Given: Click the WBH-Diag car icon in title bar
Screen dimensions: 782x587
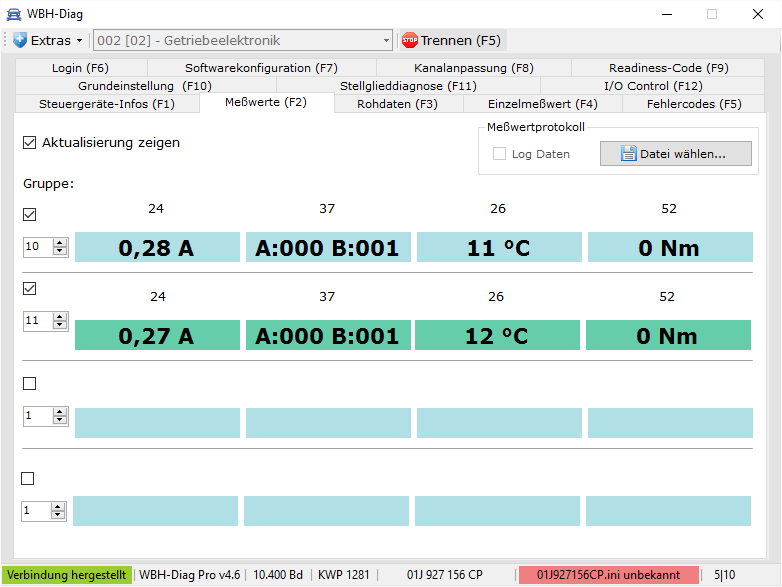Looking at the screenshot, I should tap(13, 14).
